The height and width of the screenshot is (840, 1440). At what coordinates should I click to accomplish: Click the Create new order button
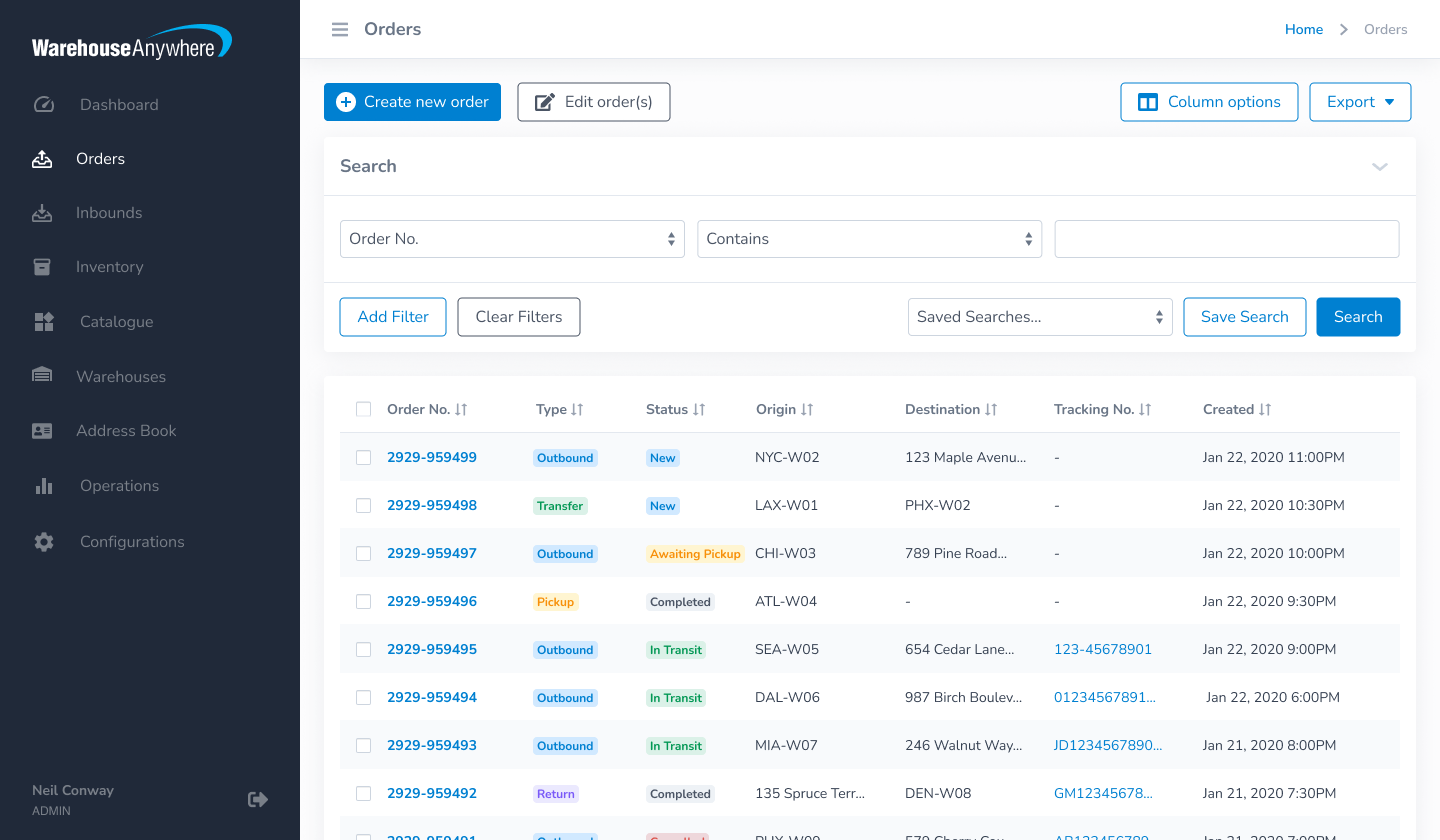click(412, 101)
